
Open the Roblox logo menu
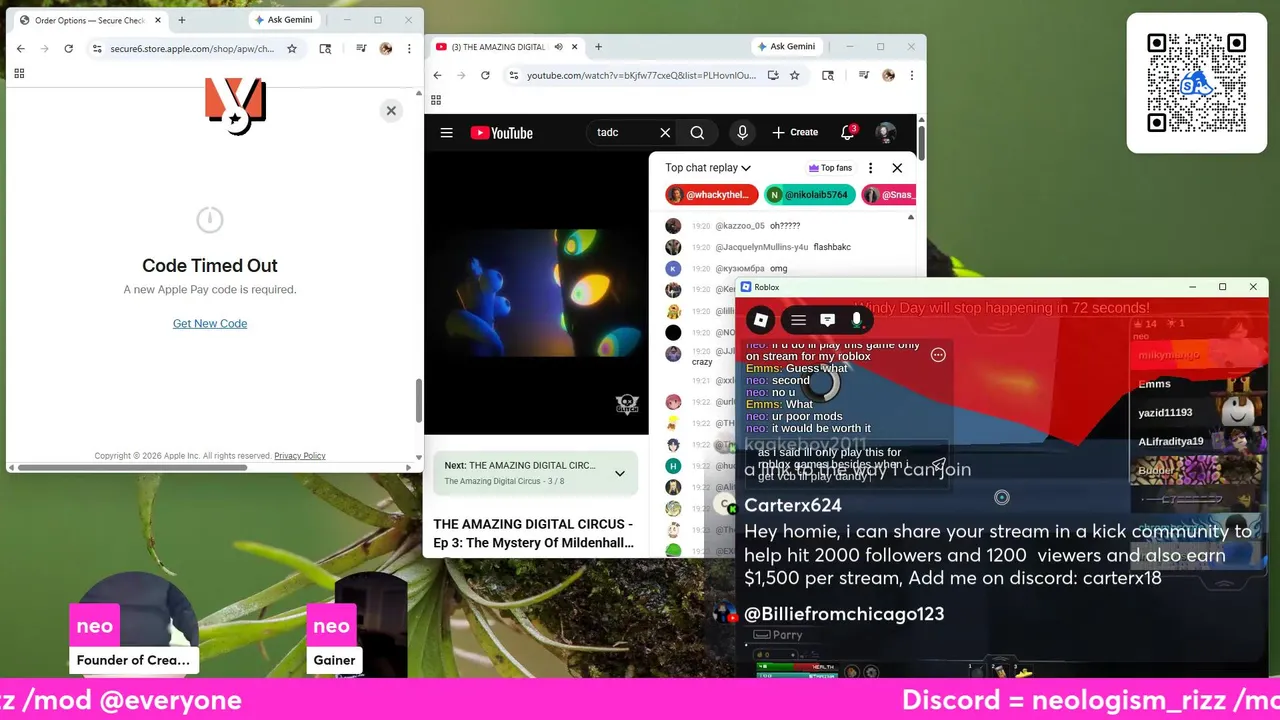point(761,320)
